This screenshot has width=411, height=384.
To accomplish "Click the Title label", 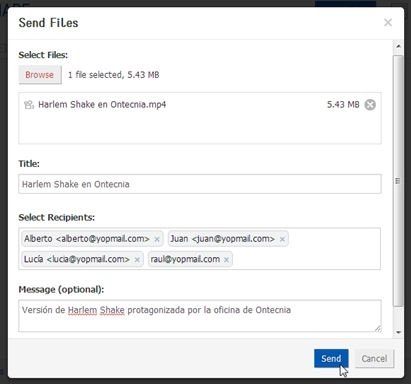I will point(29,164).
